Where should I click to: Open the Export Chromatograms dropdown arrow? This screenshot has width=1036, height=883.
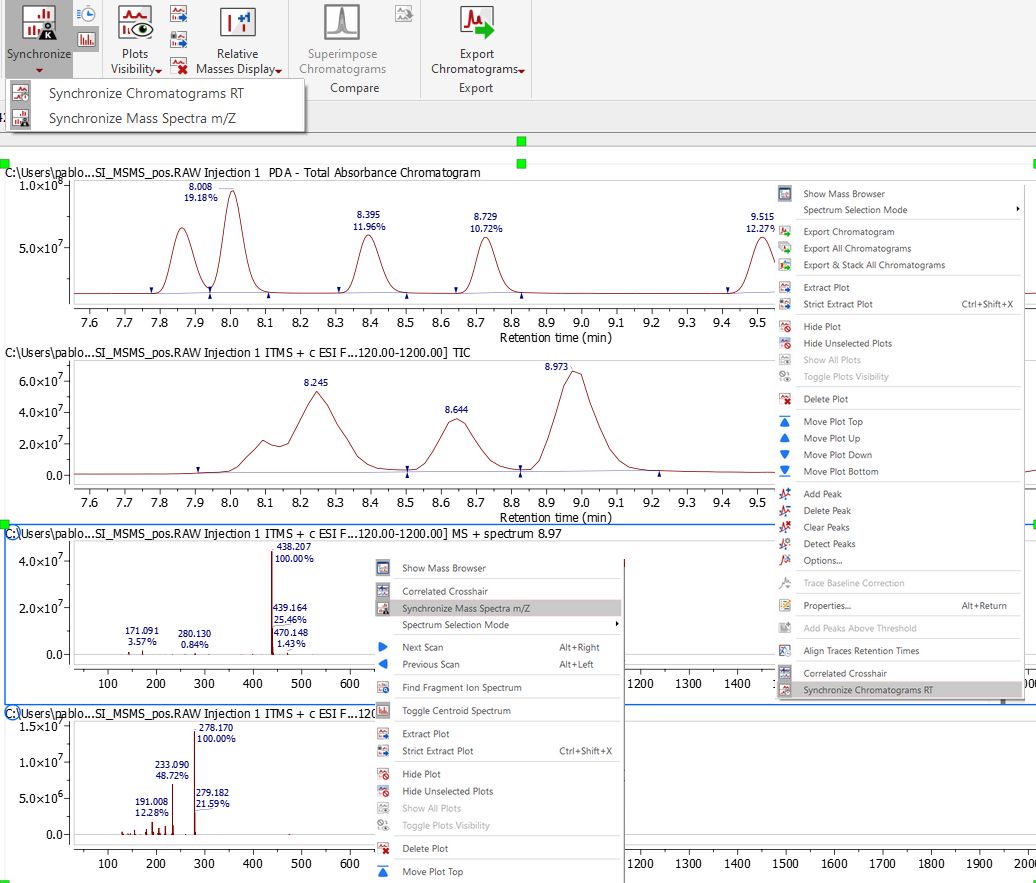click(x=522, y=71)
